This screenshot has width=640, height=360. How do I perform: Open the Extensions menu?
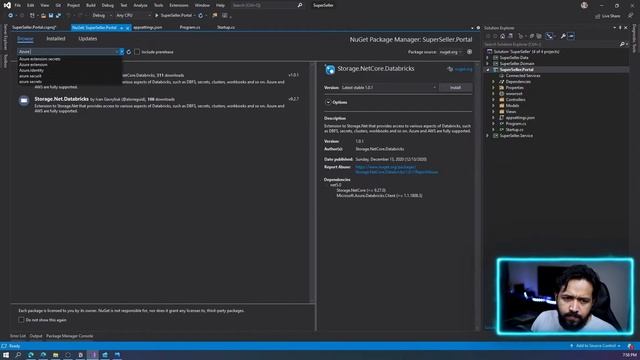(179, 5)
